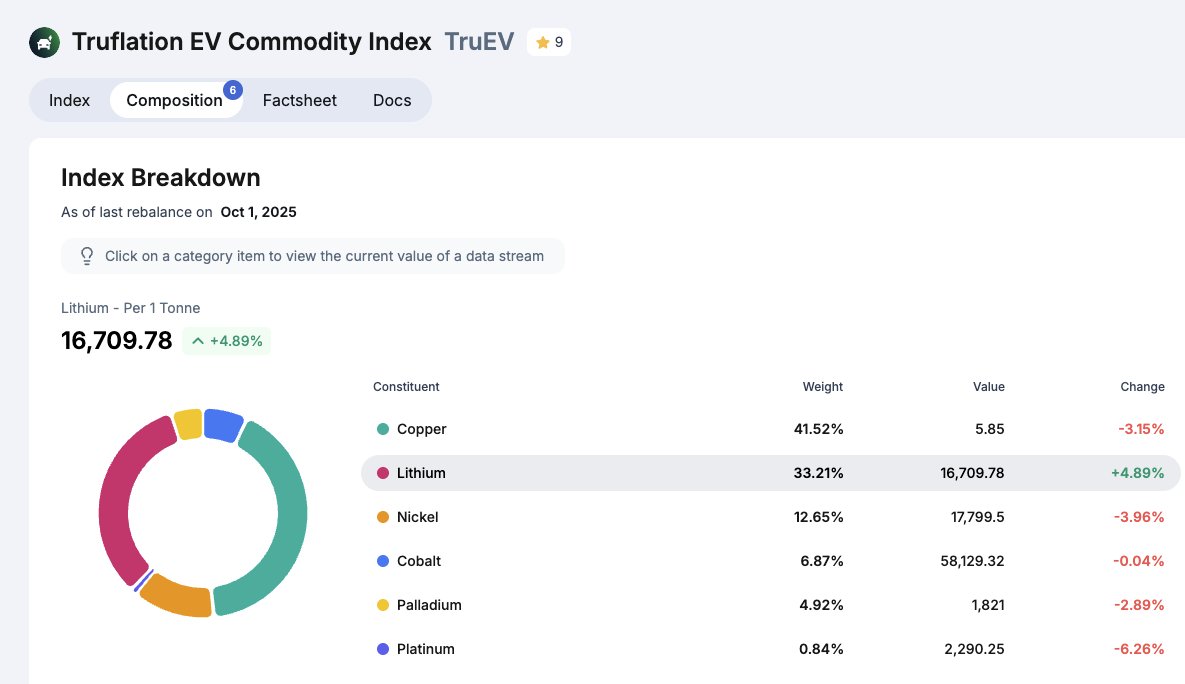This screenshot has width=1185, height=684.
Task: Click Nickel change -3.96%
Action: [x=1139, y=517]
